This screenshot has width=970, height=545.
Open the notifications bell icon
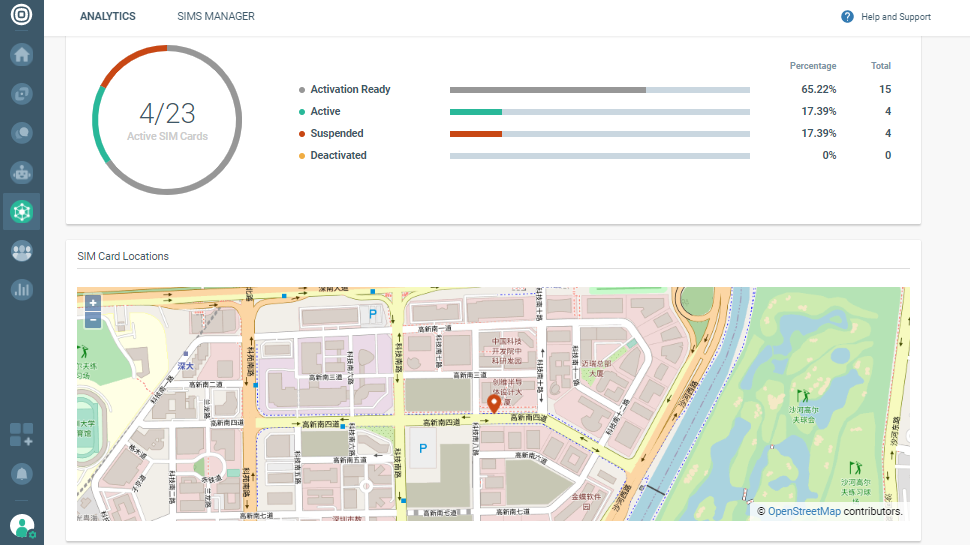21,473
